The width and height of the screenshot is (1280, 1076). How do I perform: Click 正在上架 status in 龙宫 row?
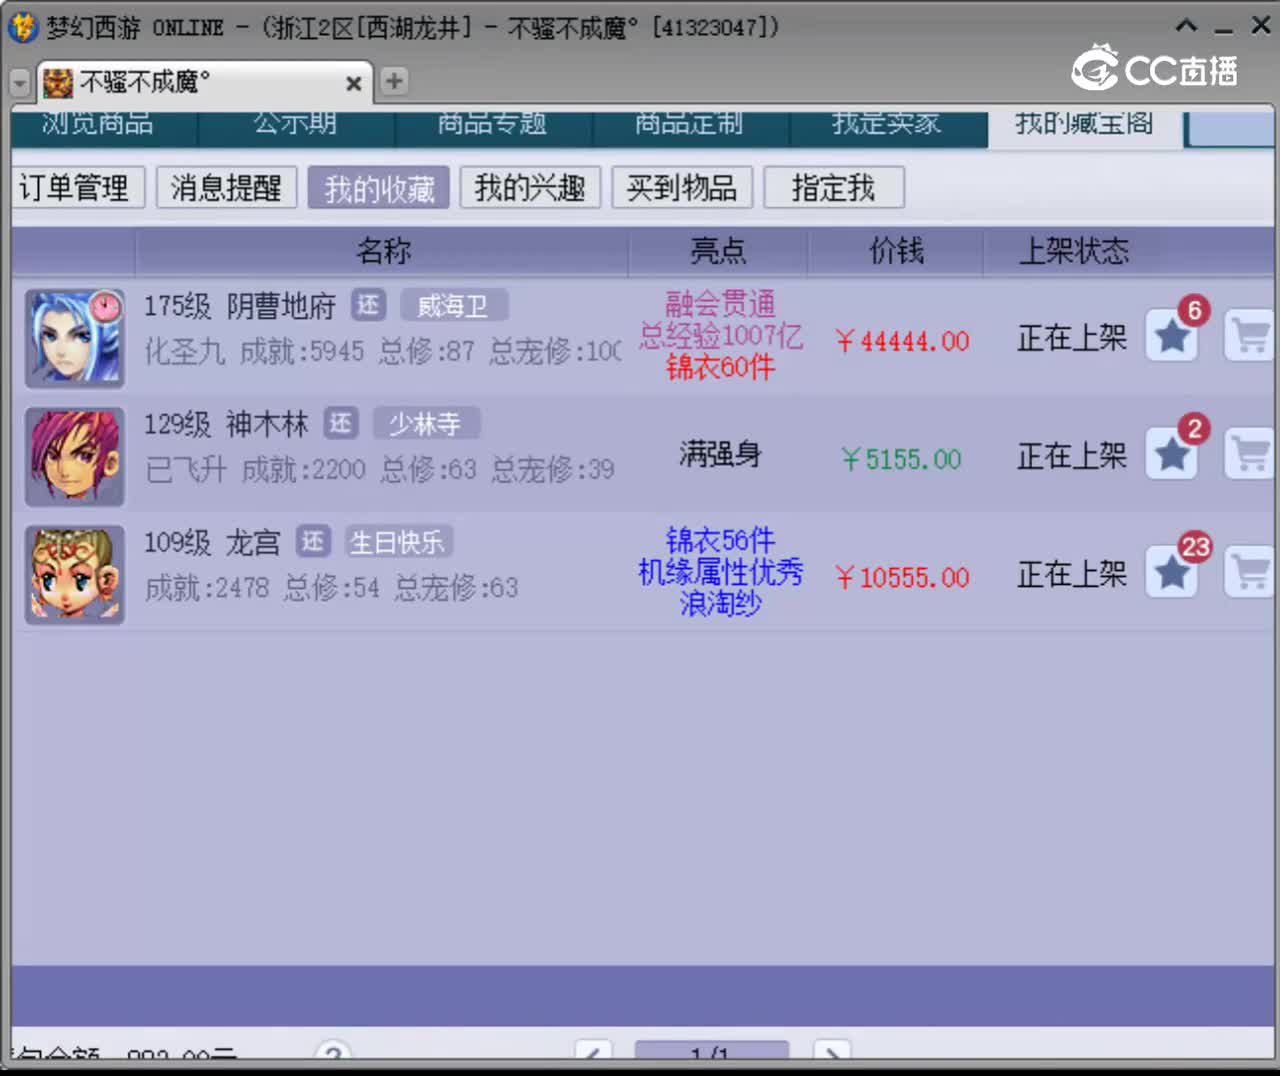(x=1072, y=574)
